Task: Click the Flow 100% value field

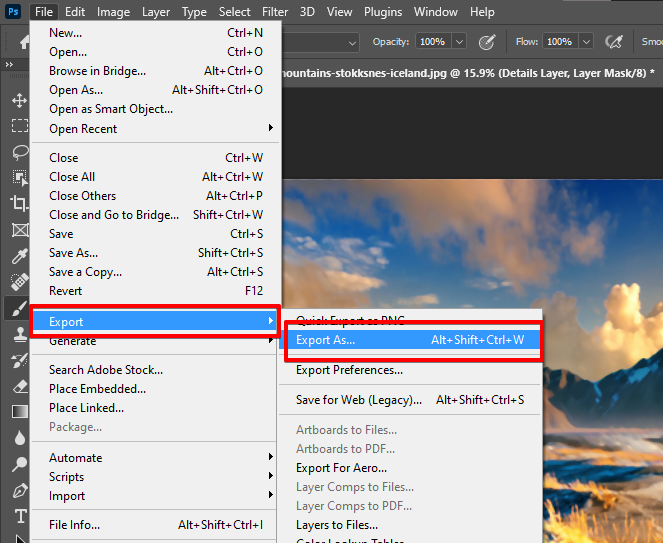Action: coord(560,41)
